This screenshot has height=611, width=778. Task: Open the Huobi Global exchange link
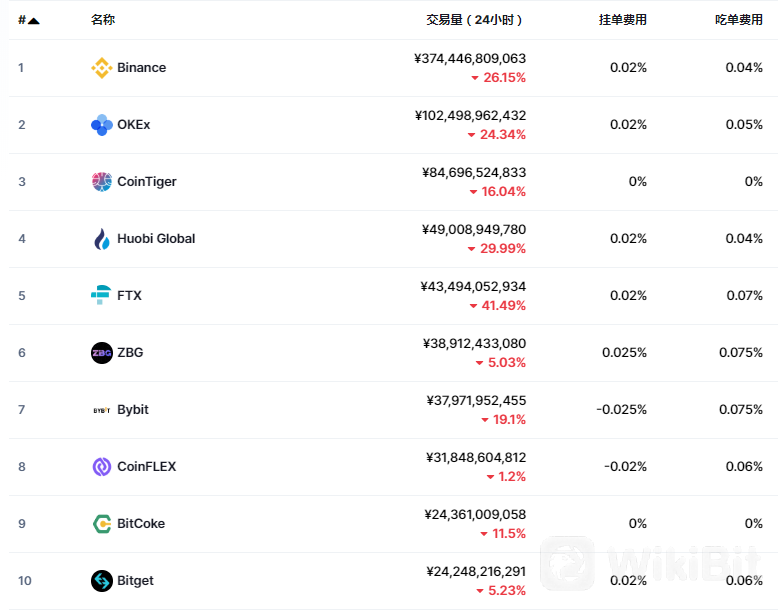(x=156, y=239)
